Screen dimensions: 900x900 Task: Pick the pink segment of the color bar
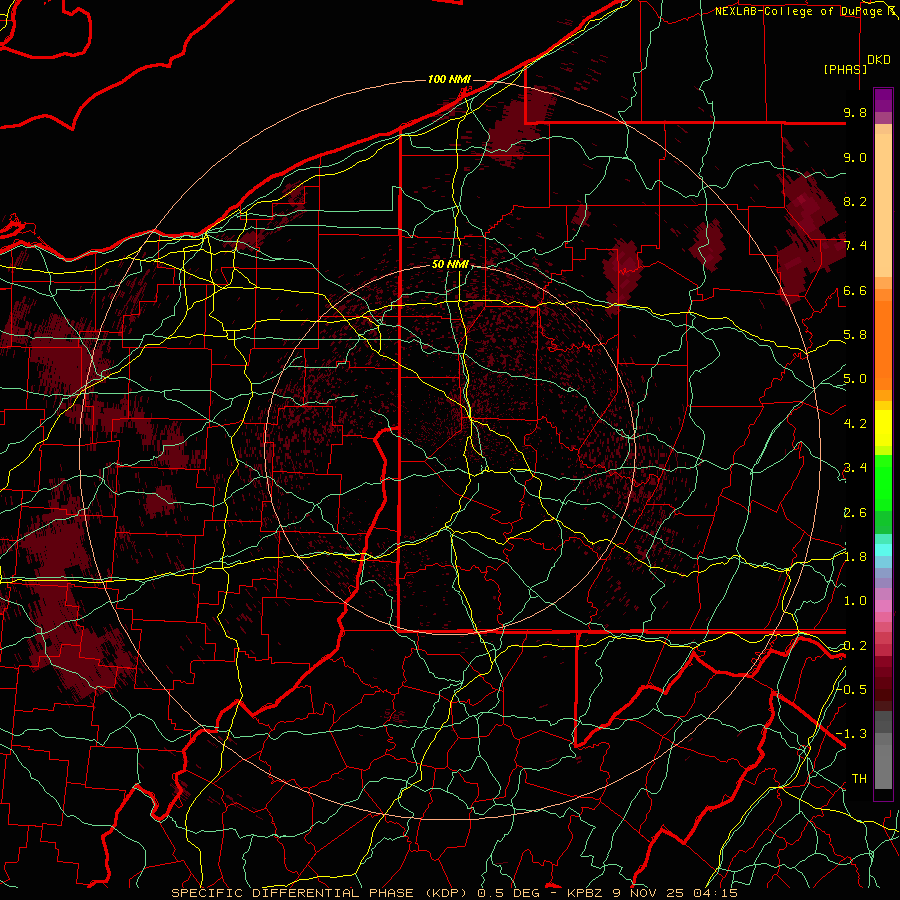click(883, 606)
